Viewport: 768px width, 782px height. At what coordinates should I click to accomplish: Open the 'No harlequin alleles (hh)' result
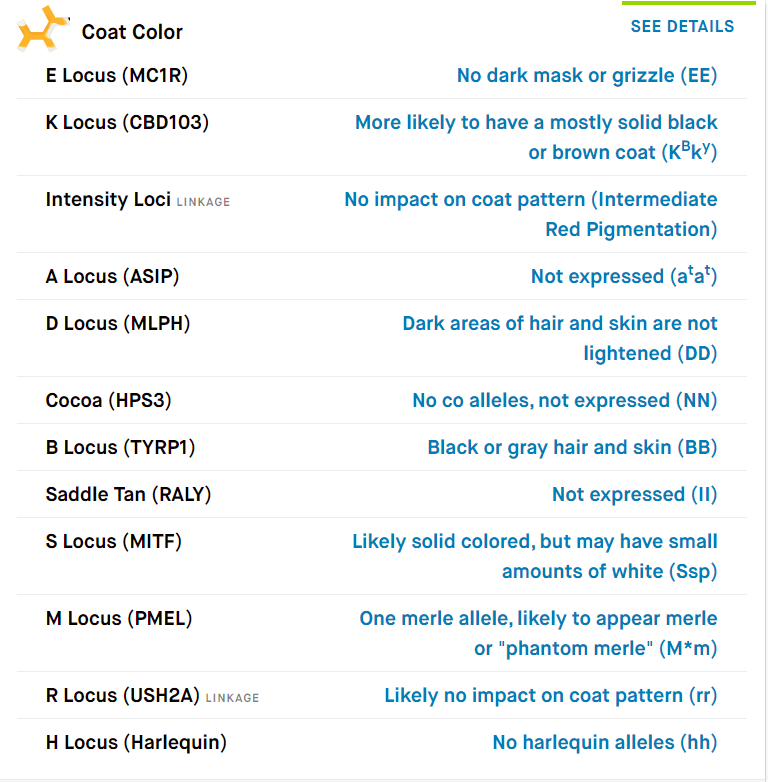605,743
